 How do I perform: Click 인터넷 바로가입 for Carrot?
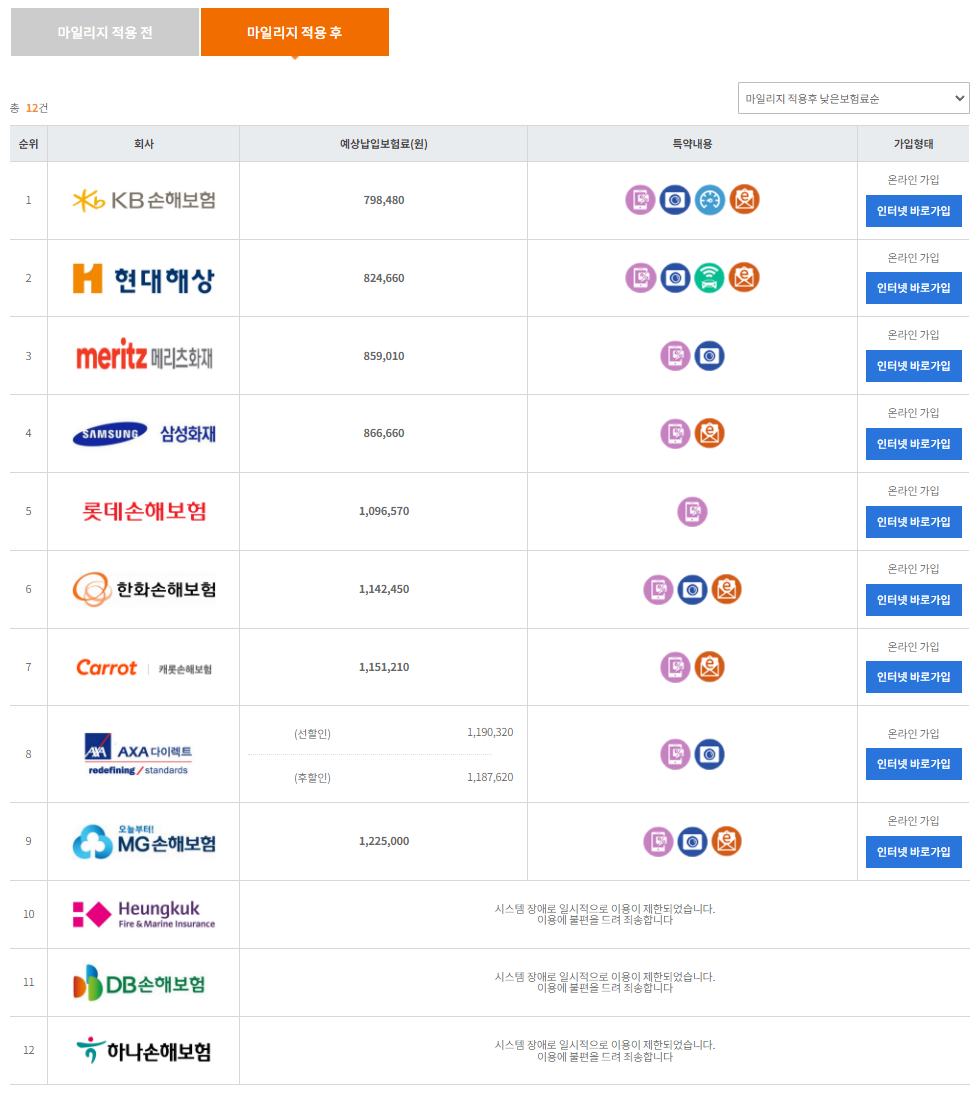[913, 677]
